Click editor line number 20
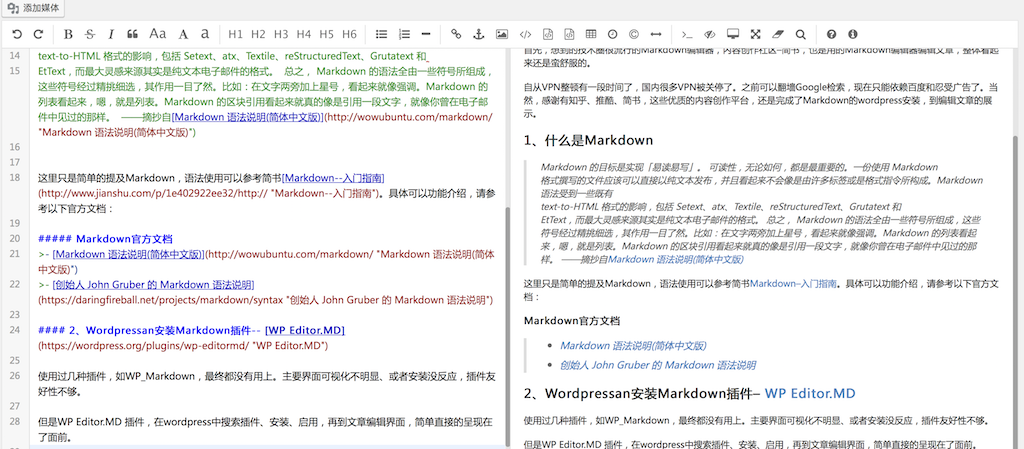Screen dimensions: 1024x449 [x=16, y=238]
